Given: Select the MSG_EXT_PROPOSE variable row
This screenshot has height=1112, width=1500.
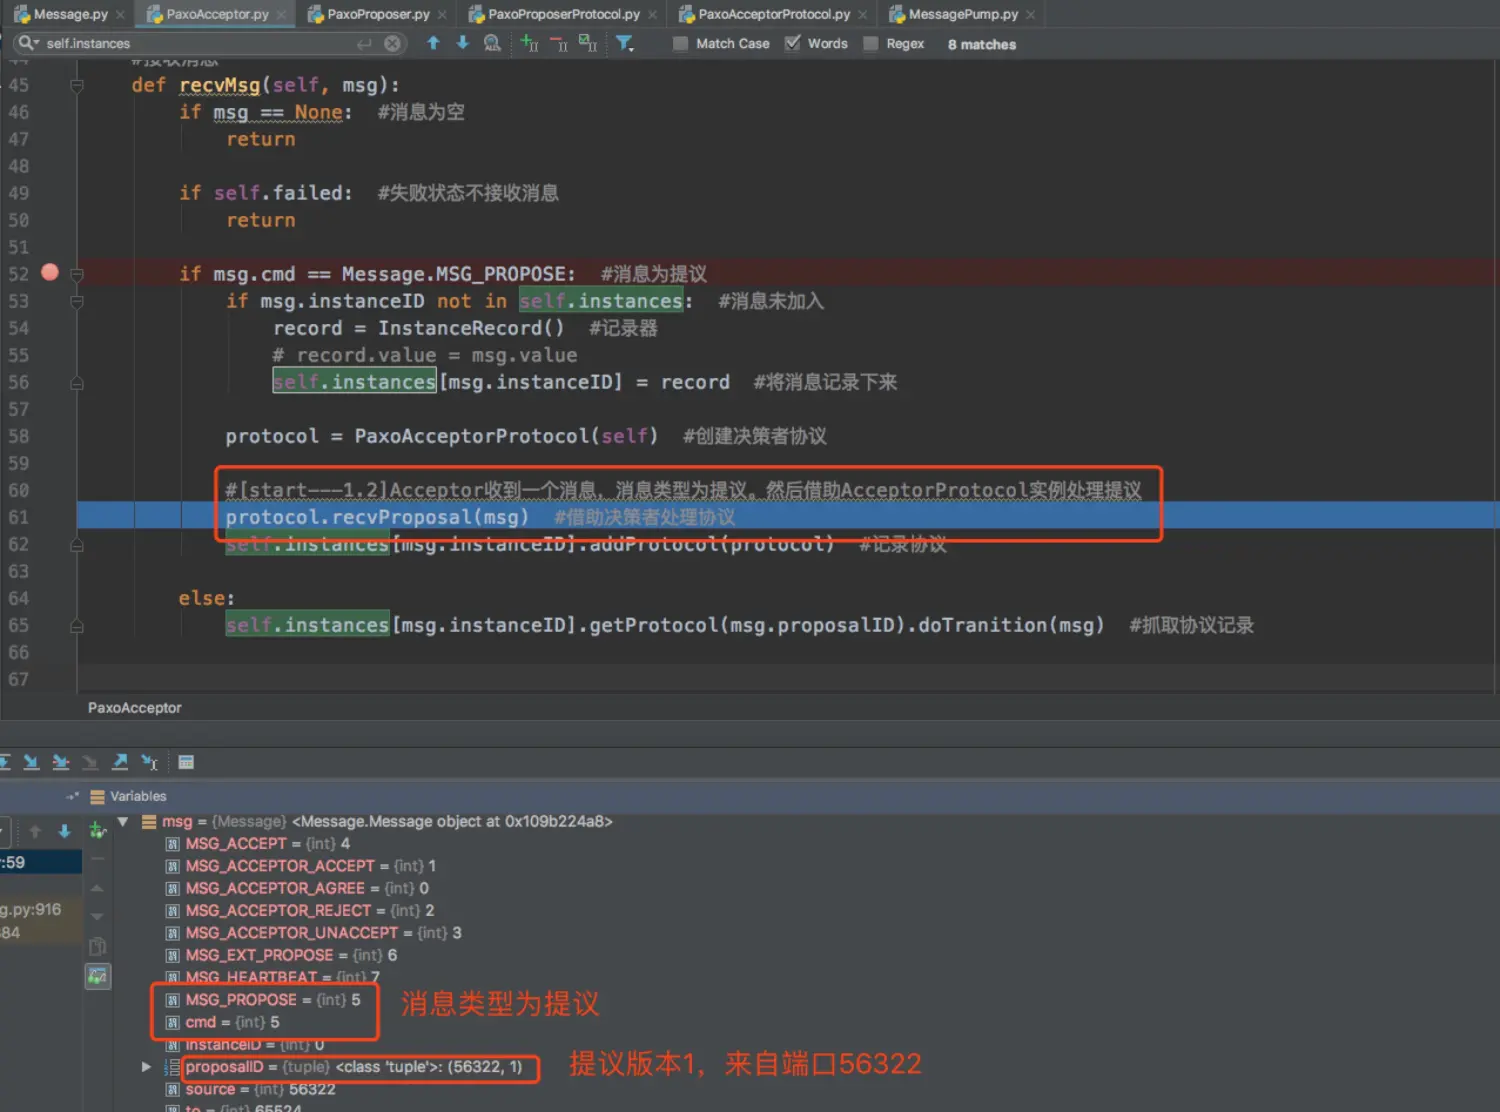Looking at the screenshot, I should (281, 955).
